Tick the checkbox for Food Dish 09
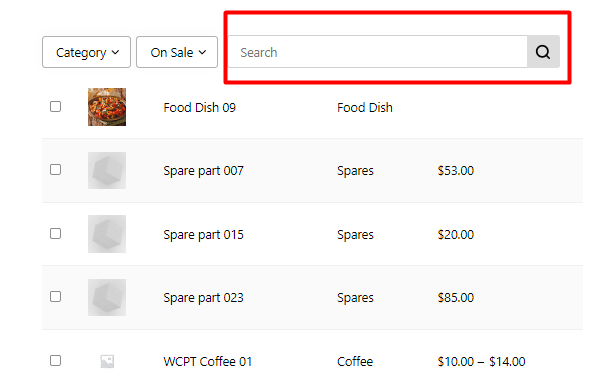Screen dimensions: 605x390 tap(56, 106)
